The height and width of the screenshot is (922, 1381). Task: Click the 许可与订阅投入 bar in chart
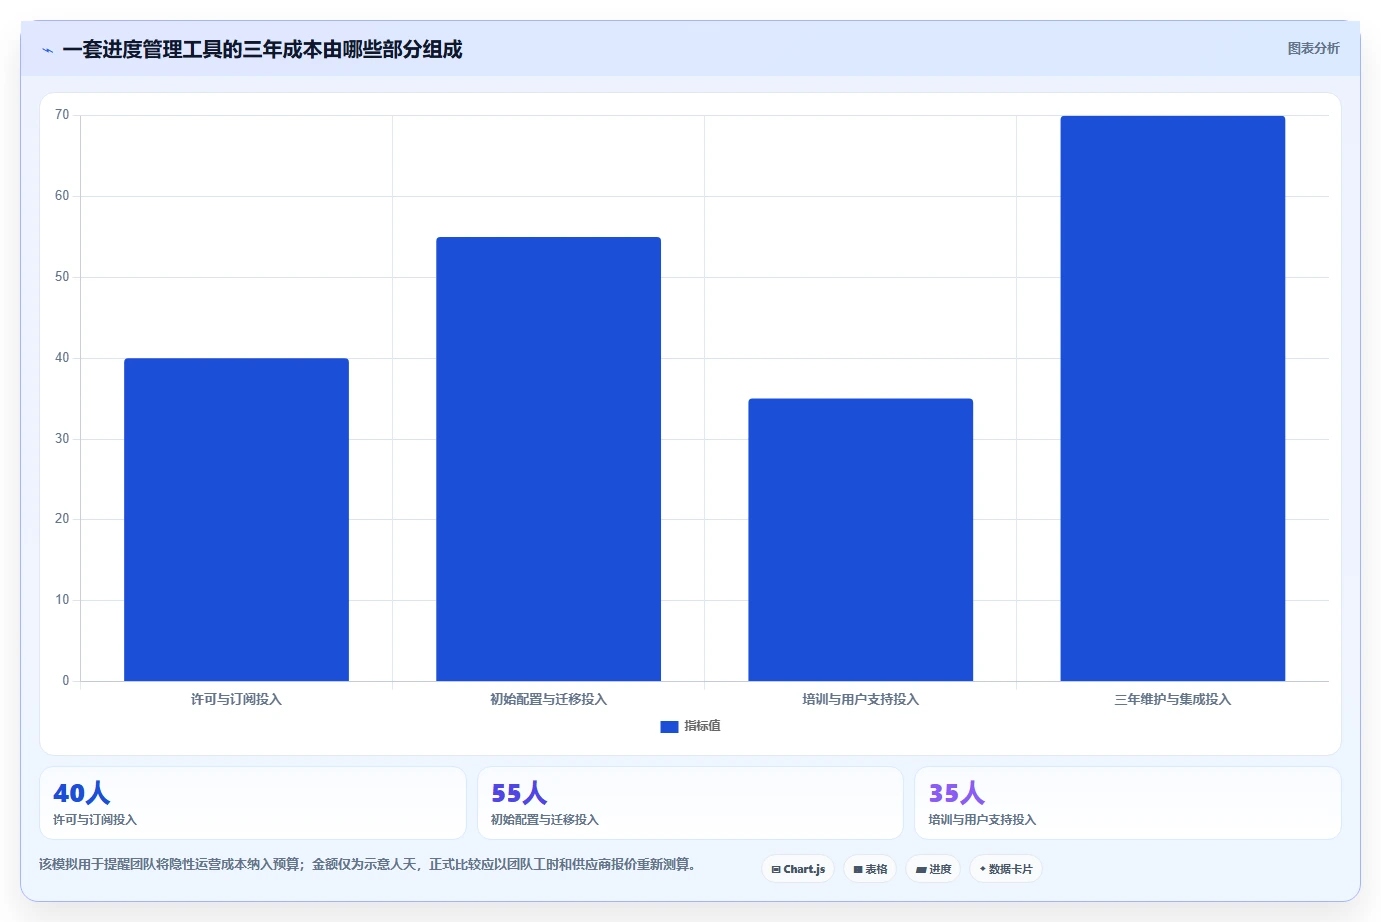tap(236, 519)
